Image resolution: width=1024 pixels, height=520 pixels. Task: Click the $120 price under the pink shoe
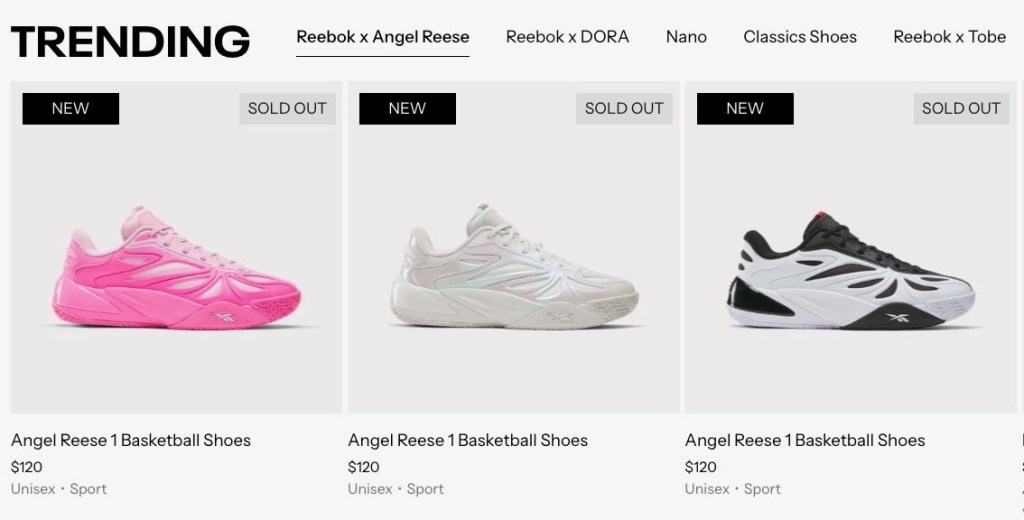click(x=27, y=466)
